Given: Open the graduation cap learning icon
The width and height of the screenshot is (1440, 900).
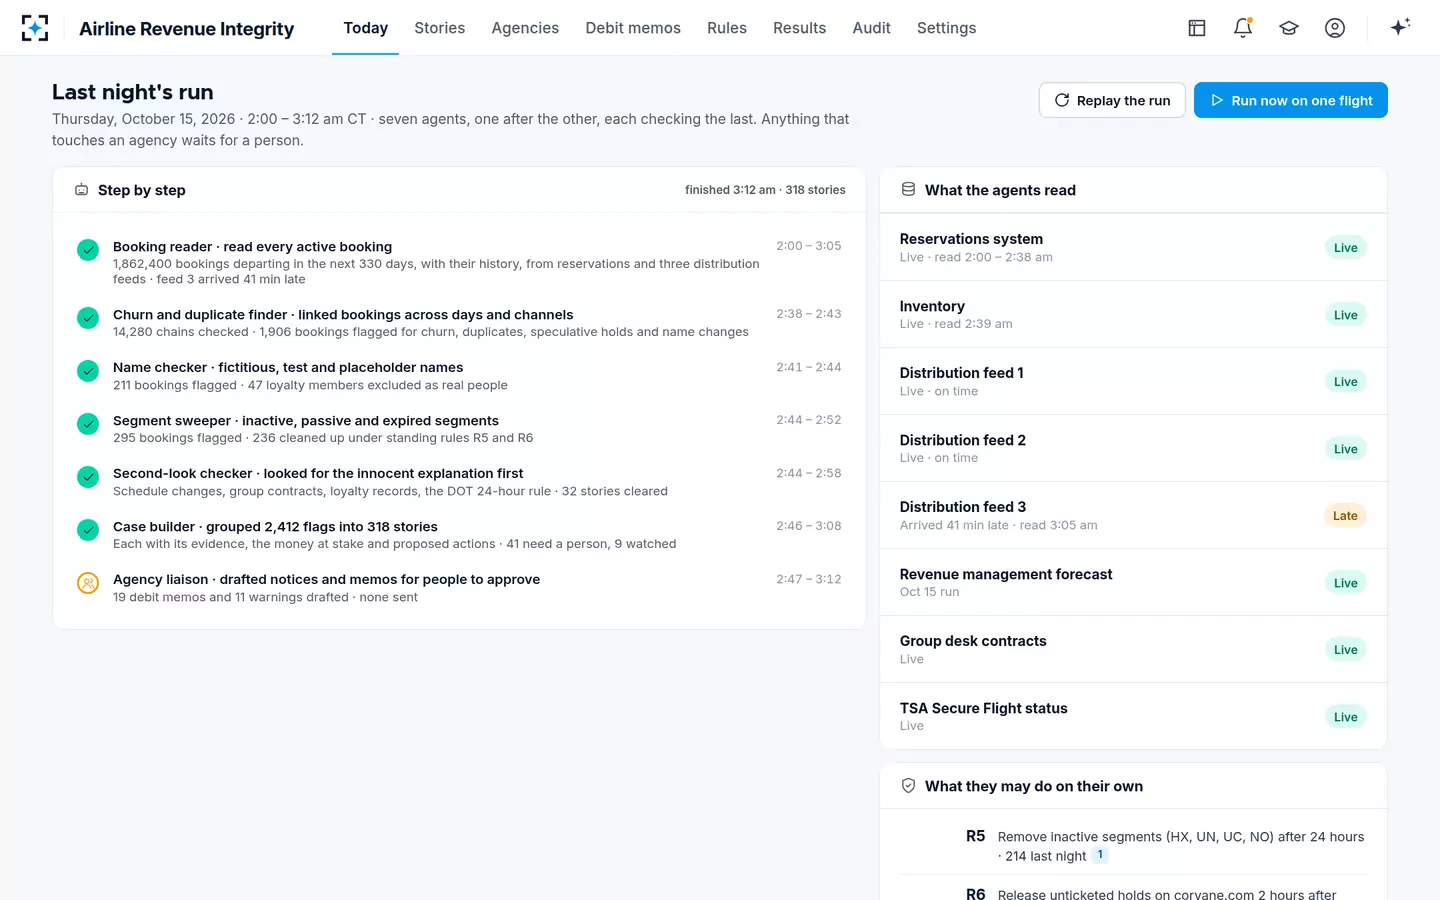Looking at the screenshot, I should pos(1289,28).
